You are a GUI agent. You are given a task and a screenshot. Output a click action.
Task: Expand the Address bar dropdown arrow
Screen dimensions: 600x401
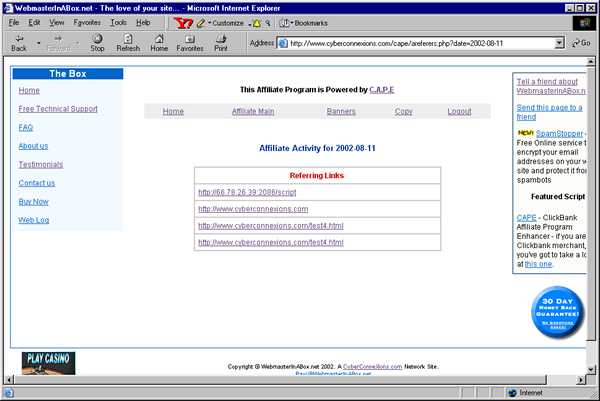click(x=560, y=43)
